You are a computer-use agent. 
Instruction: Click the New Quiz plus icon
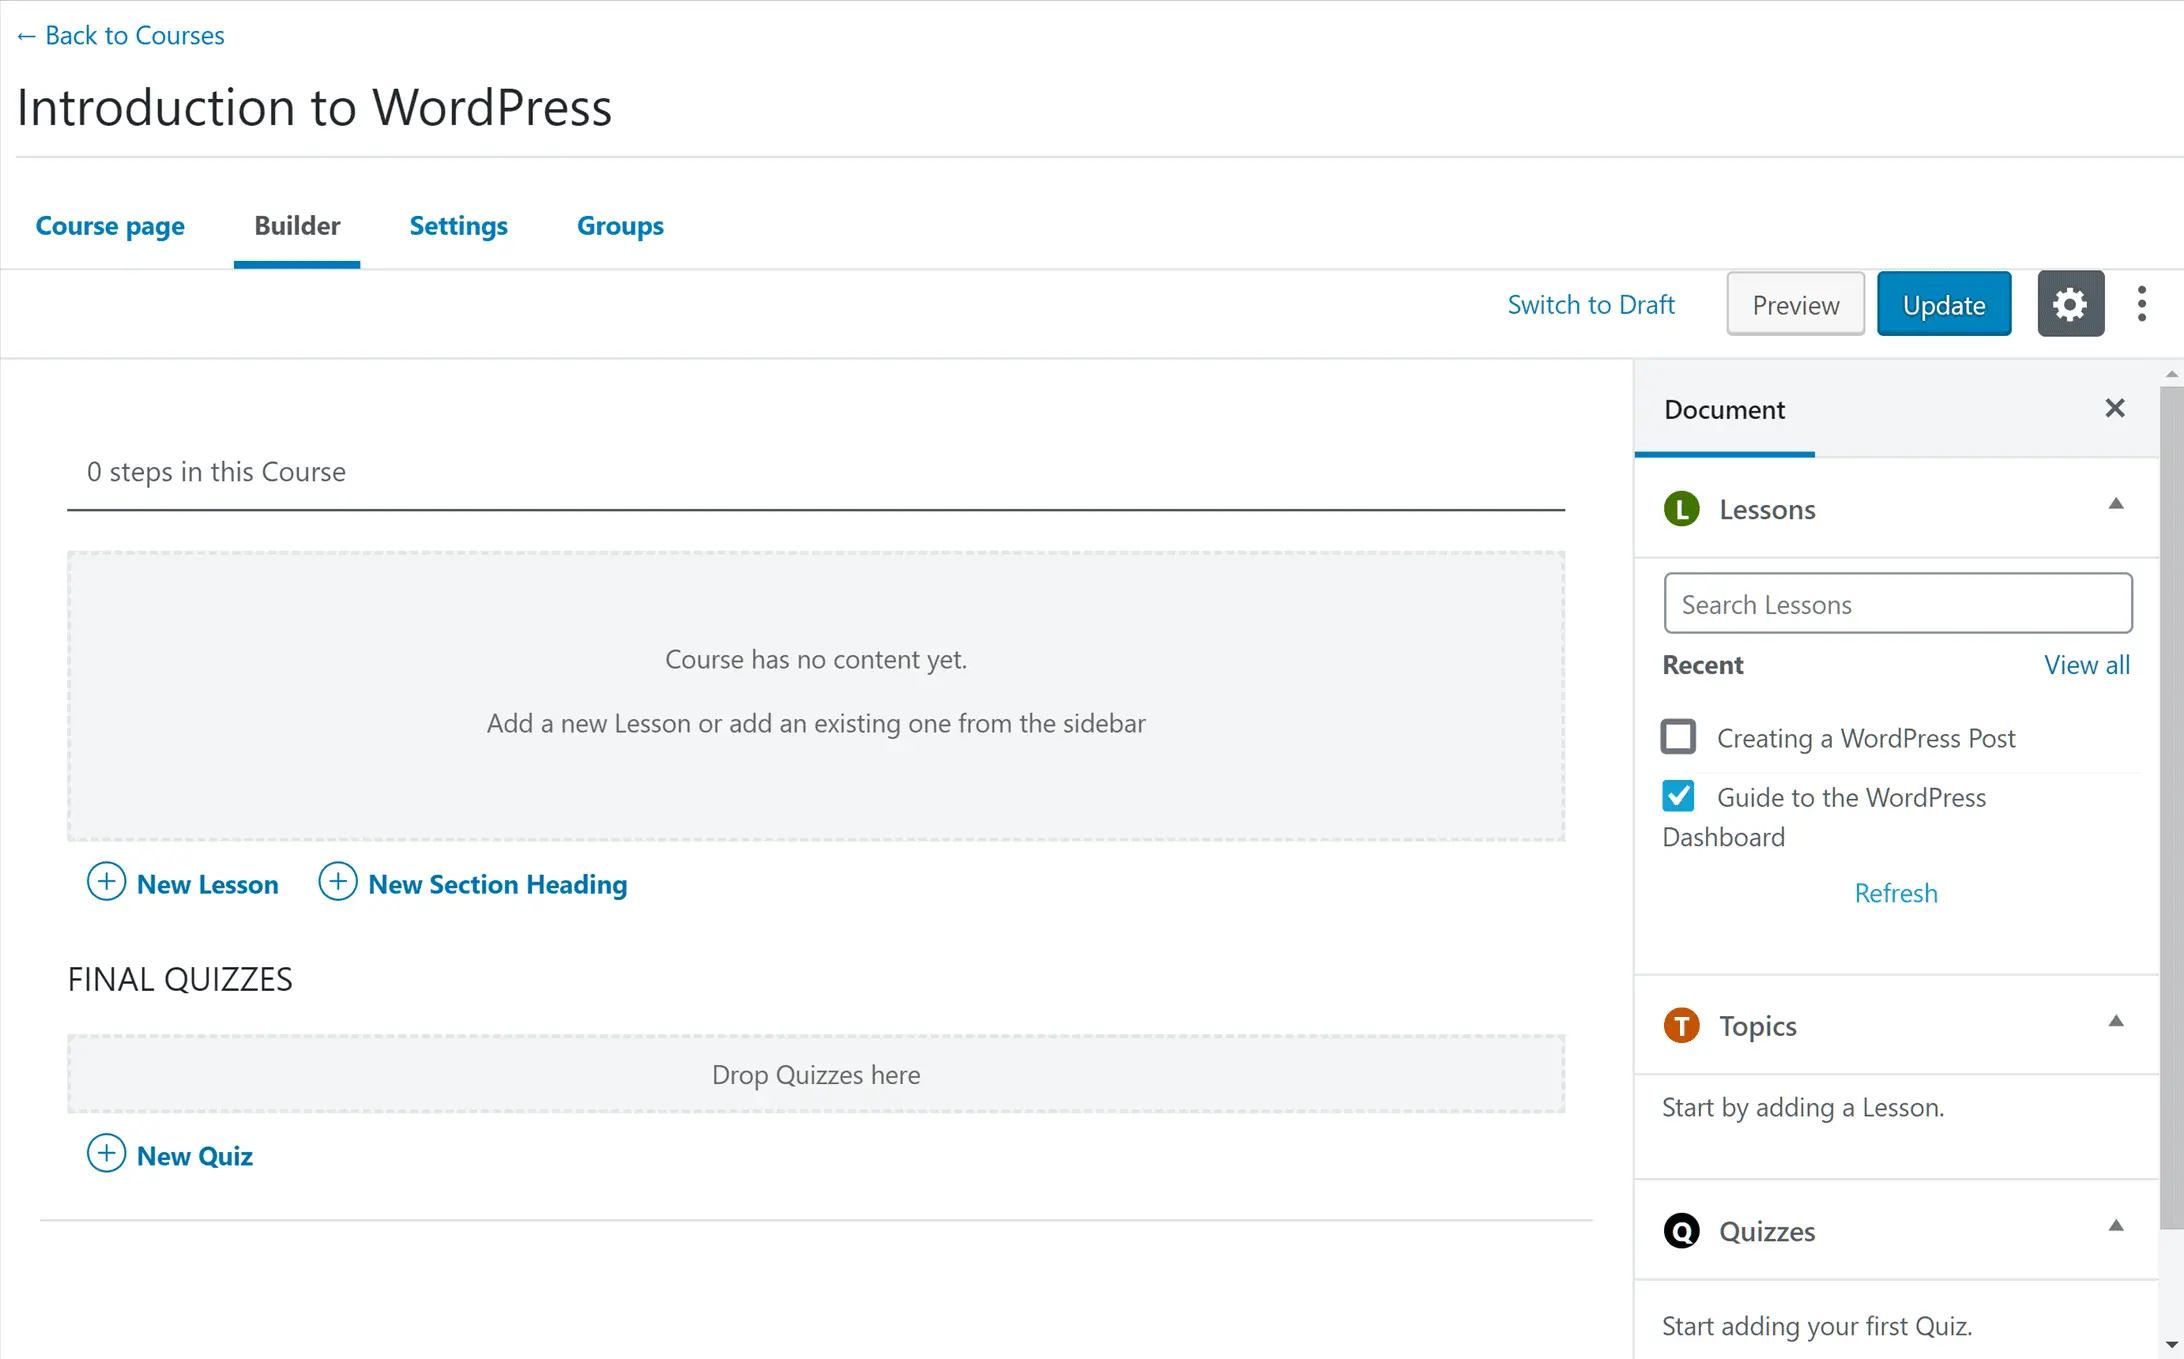point(107,1154)
